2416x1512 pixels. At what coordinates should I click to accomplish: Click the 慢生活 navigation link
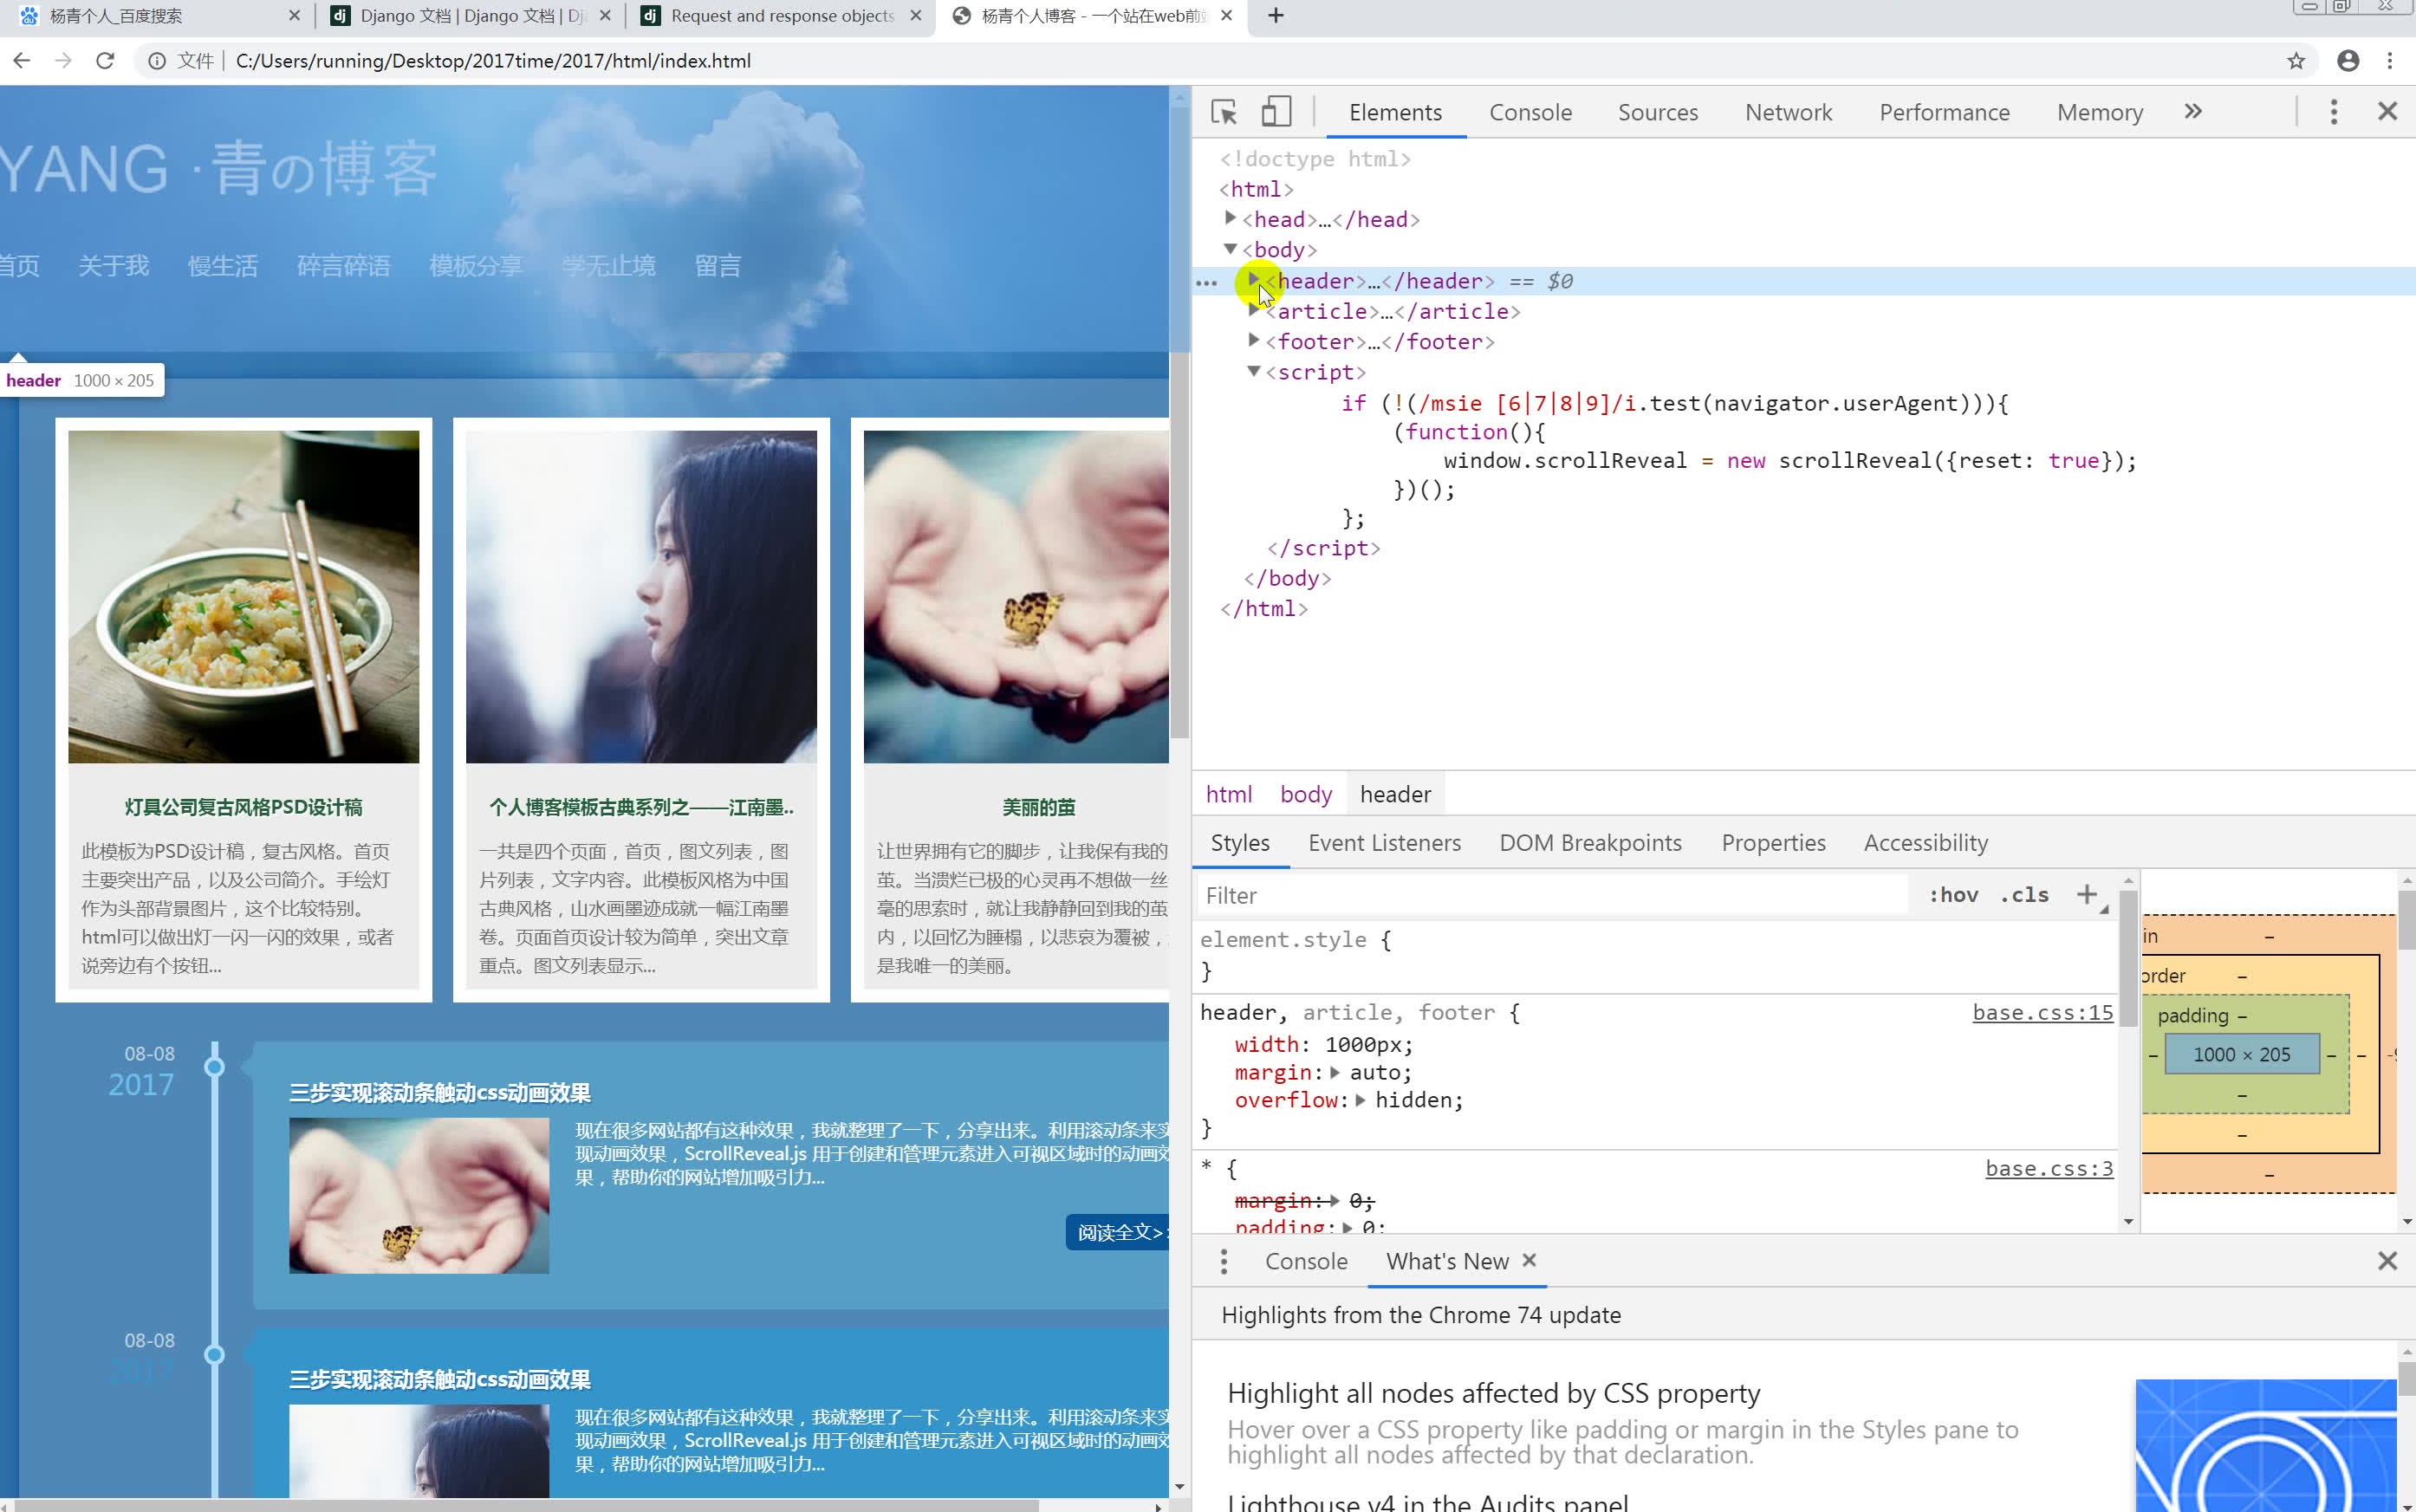coord(223,266)
